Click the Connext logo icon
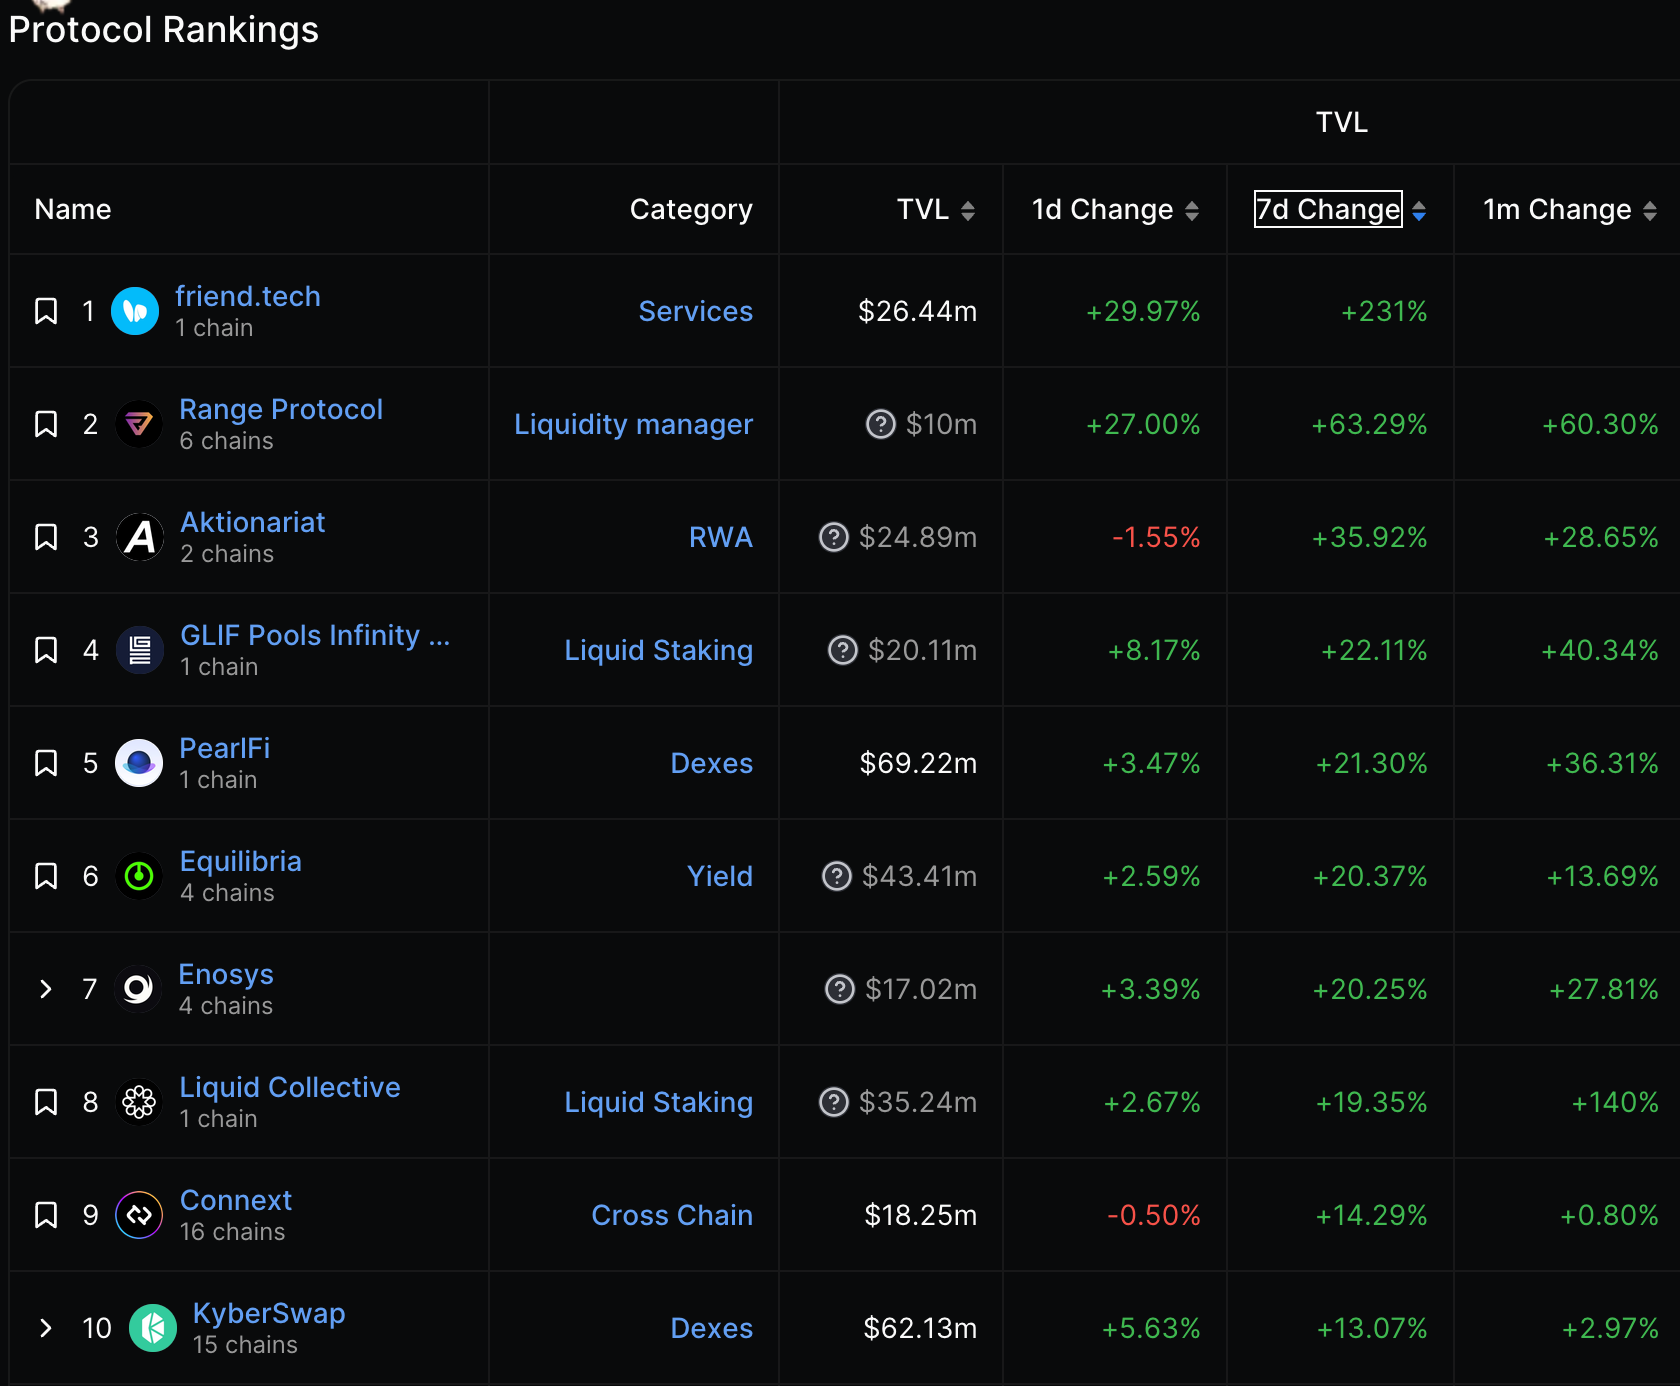 coord(139,1215)
